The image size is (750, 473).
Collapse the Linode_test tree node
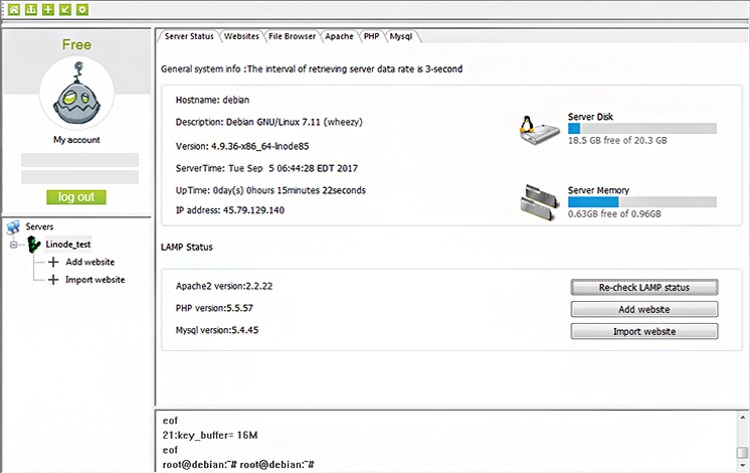(x=13, y=245)
